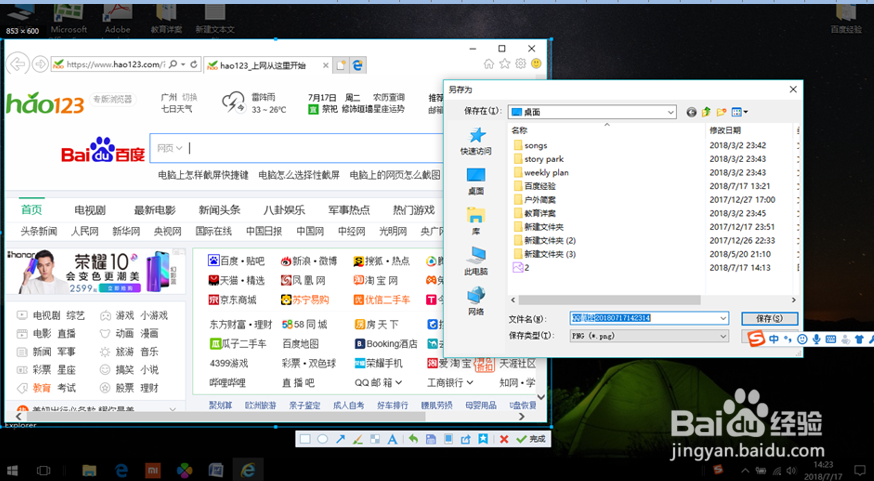
Task: Click the browser refresh icon in address bar
Action: (193, 64)
